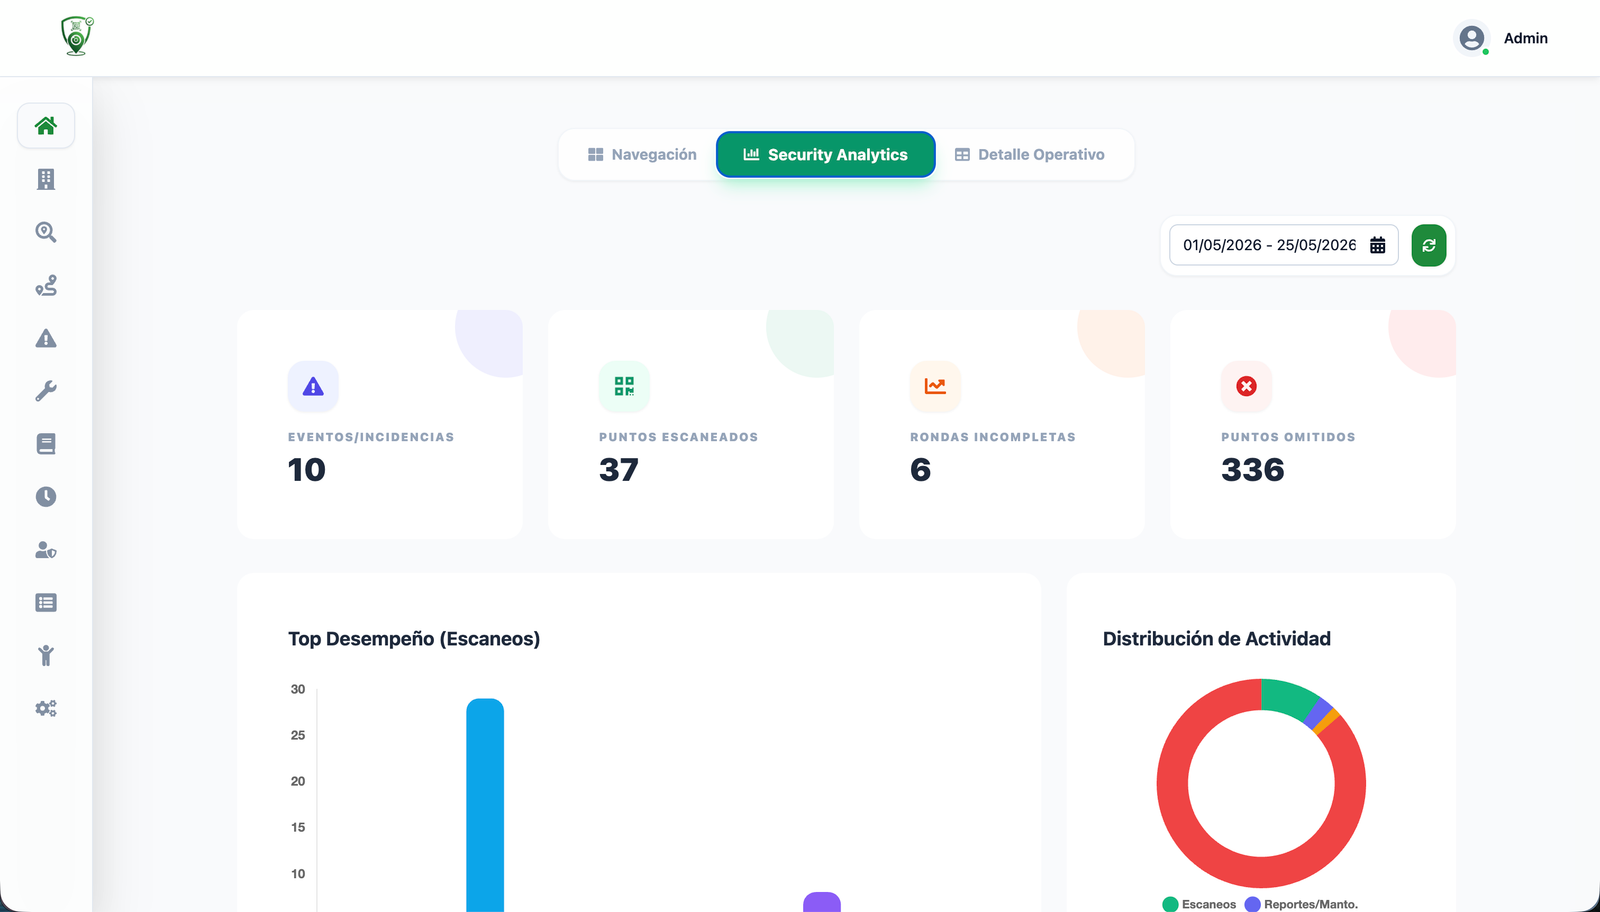Image resolution: width=1600 pixels, height=912 pixels.
Task: Click the value 6 in Rondas Incompletas
Action: pos(920,470)
